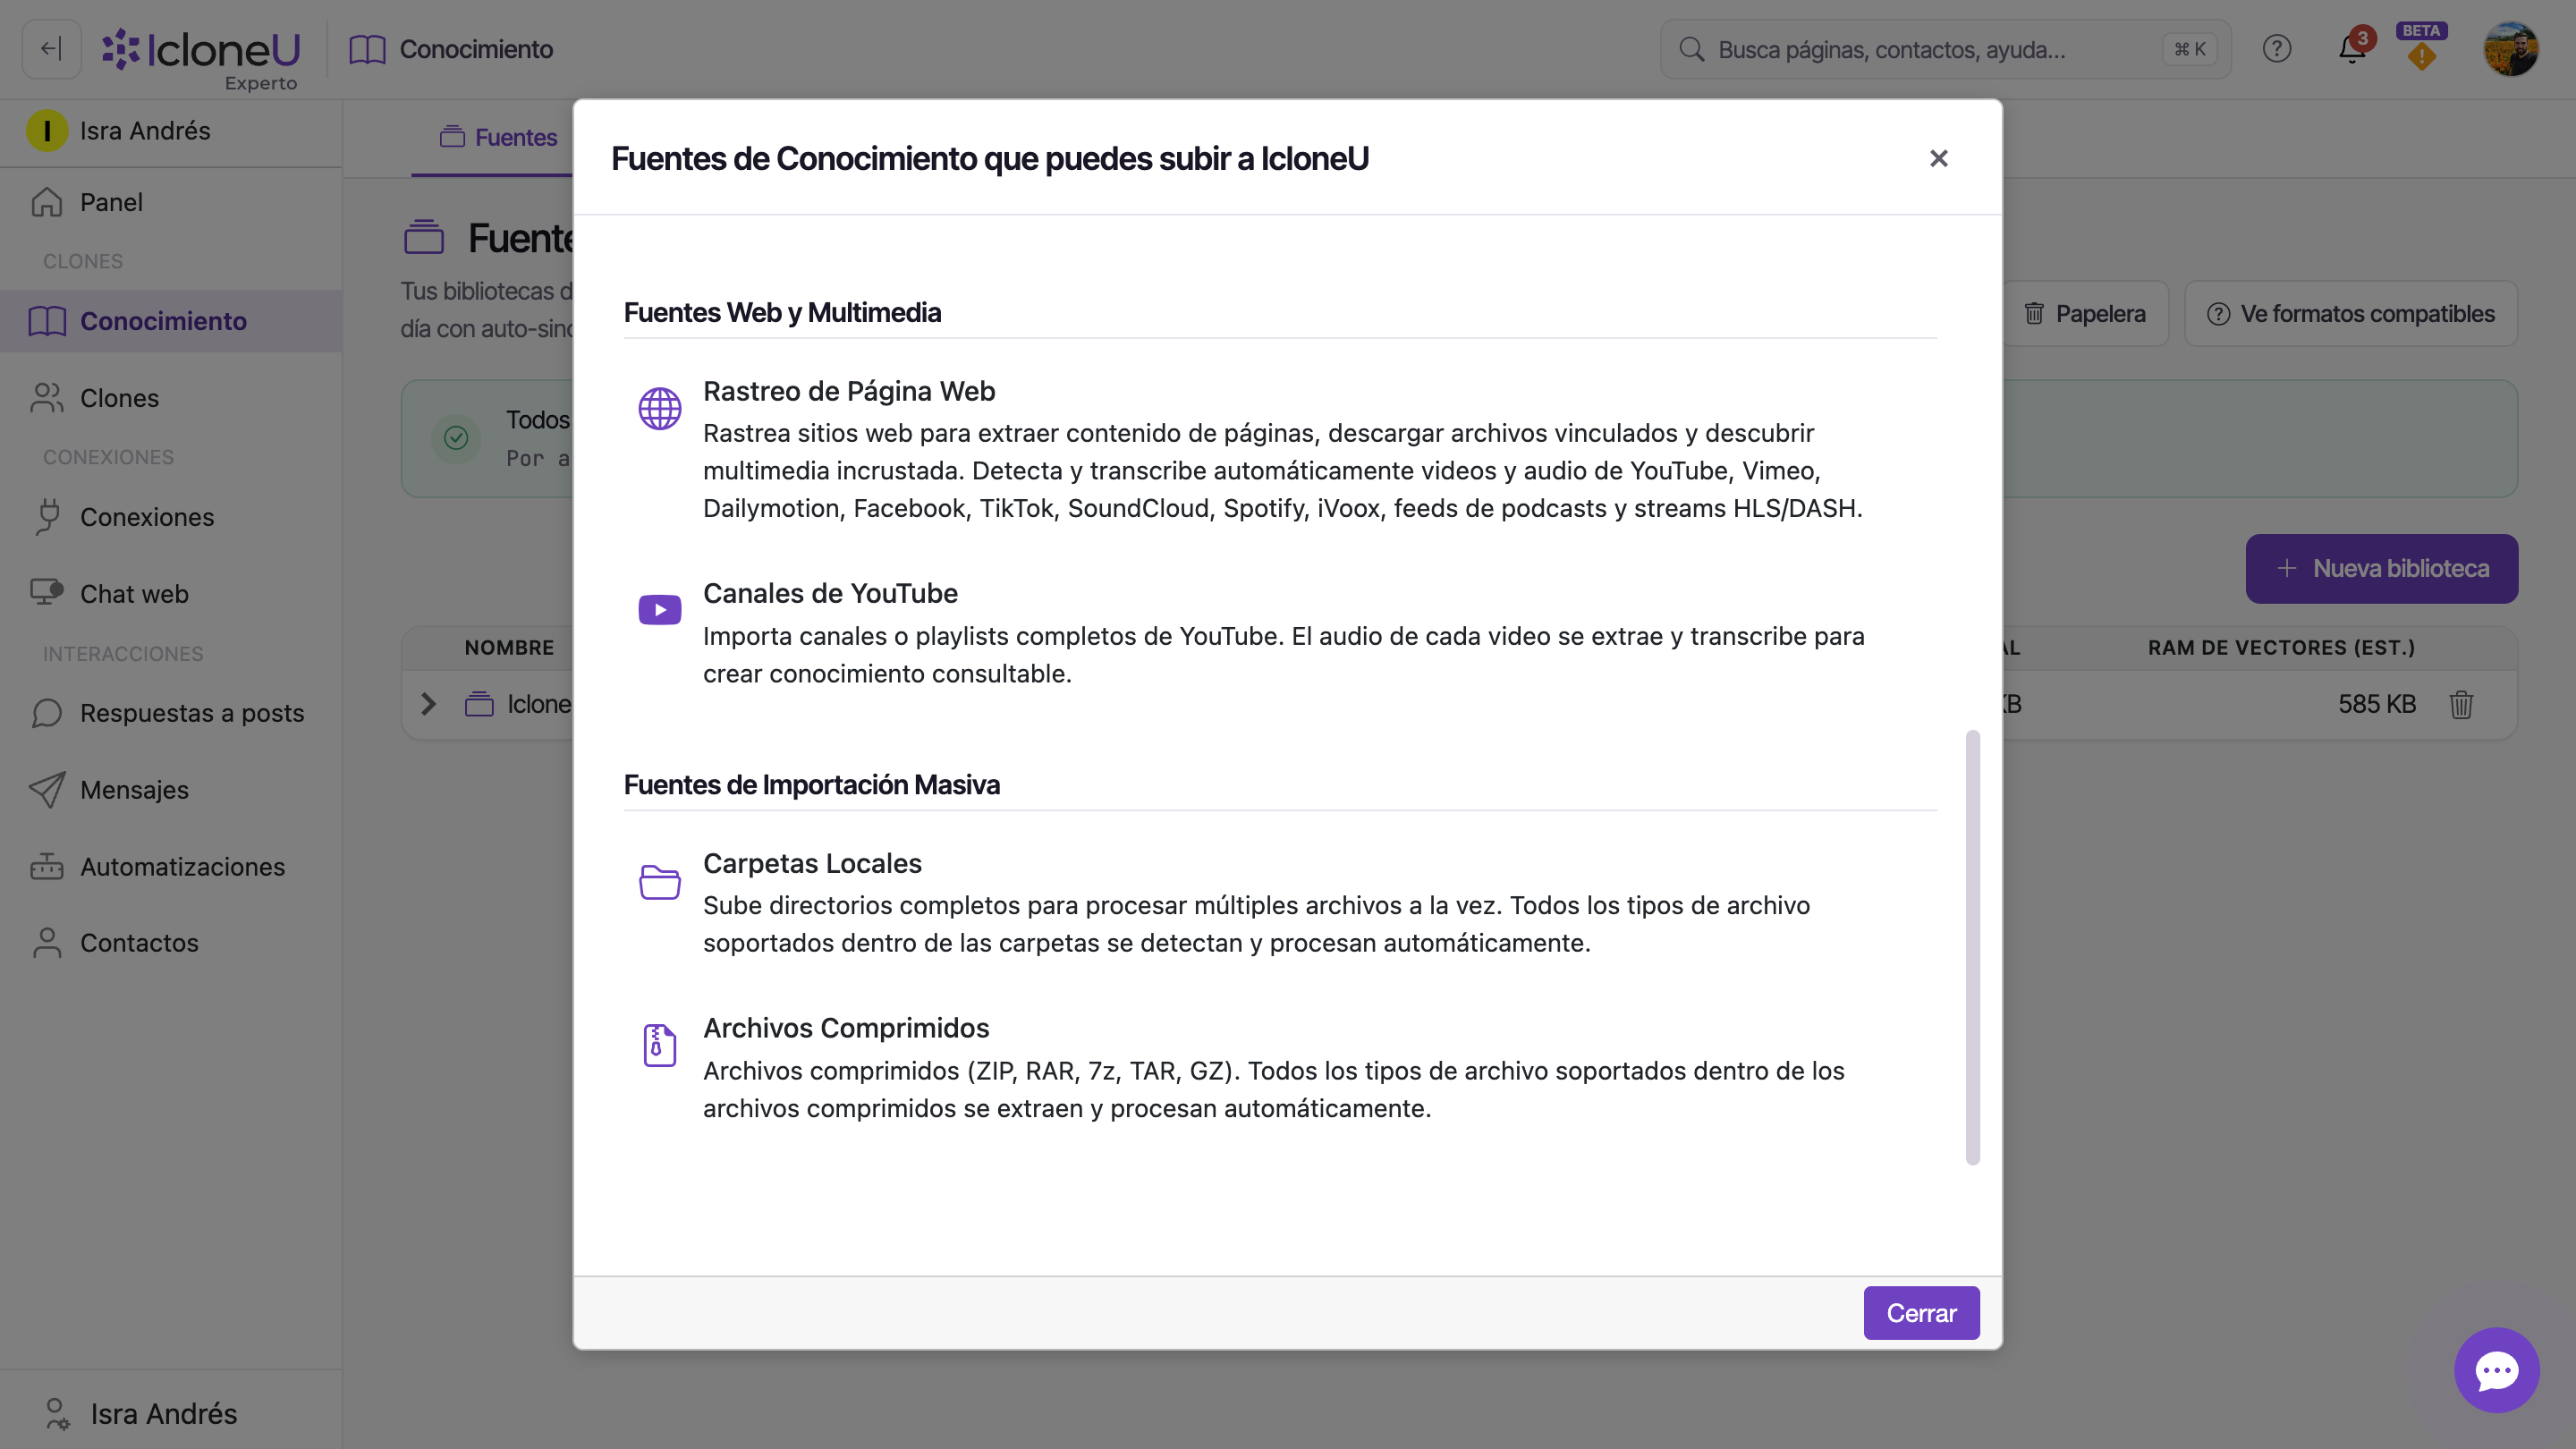Click the Nueva biblioteca button

[2382, 569]
